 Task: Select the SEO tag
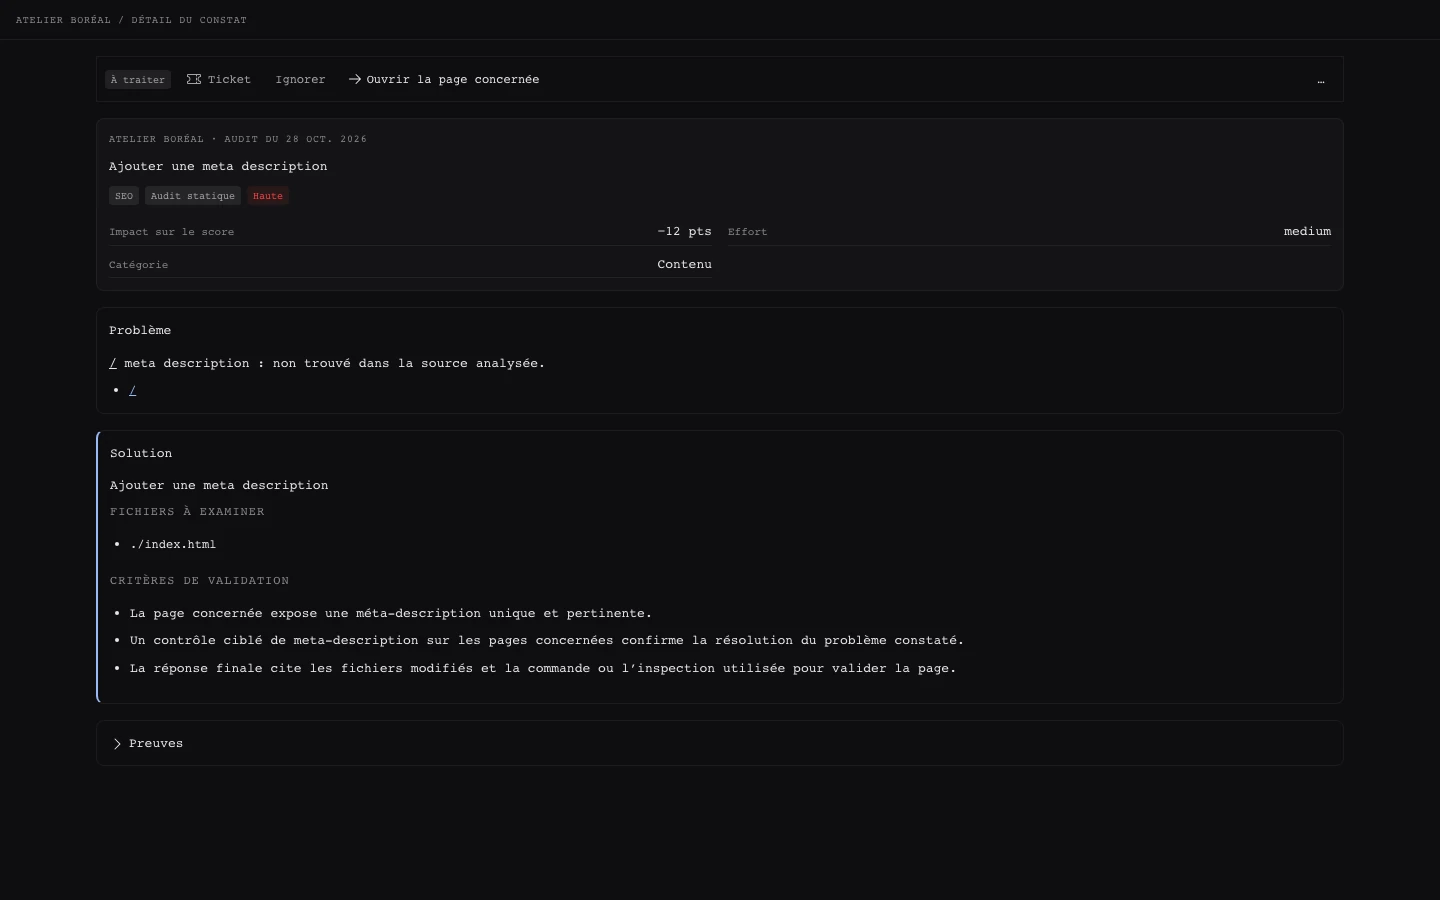pyautogui.click(x=124, y=196)
